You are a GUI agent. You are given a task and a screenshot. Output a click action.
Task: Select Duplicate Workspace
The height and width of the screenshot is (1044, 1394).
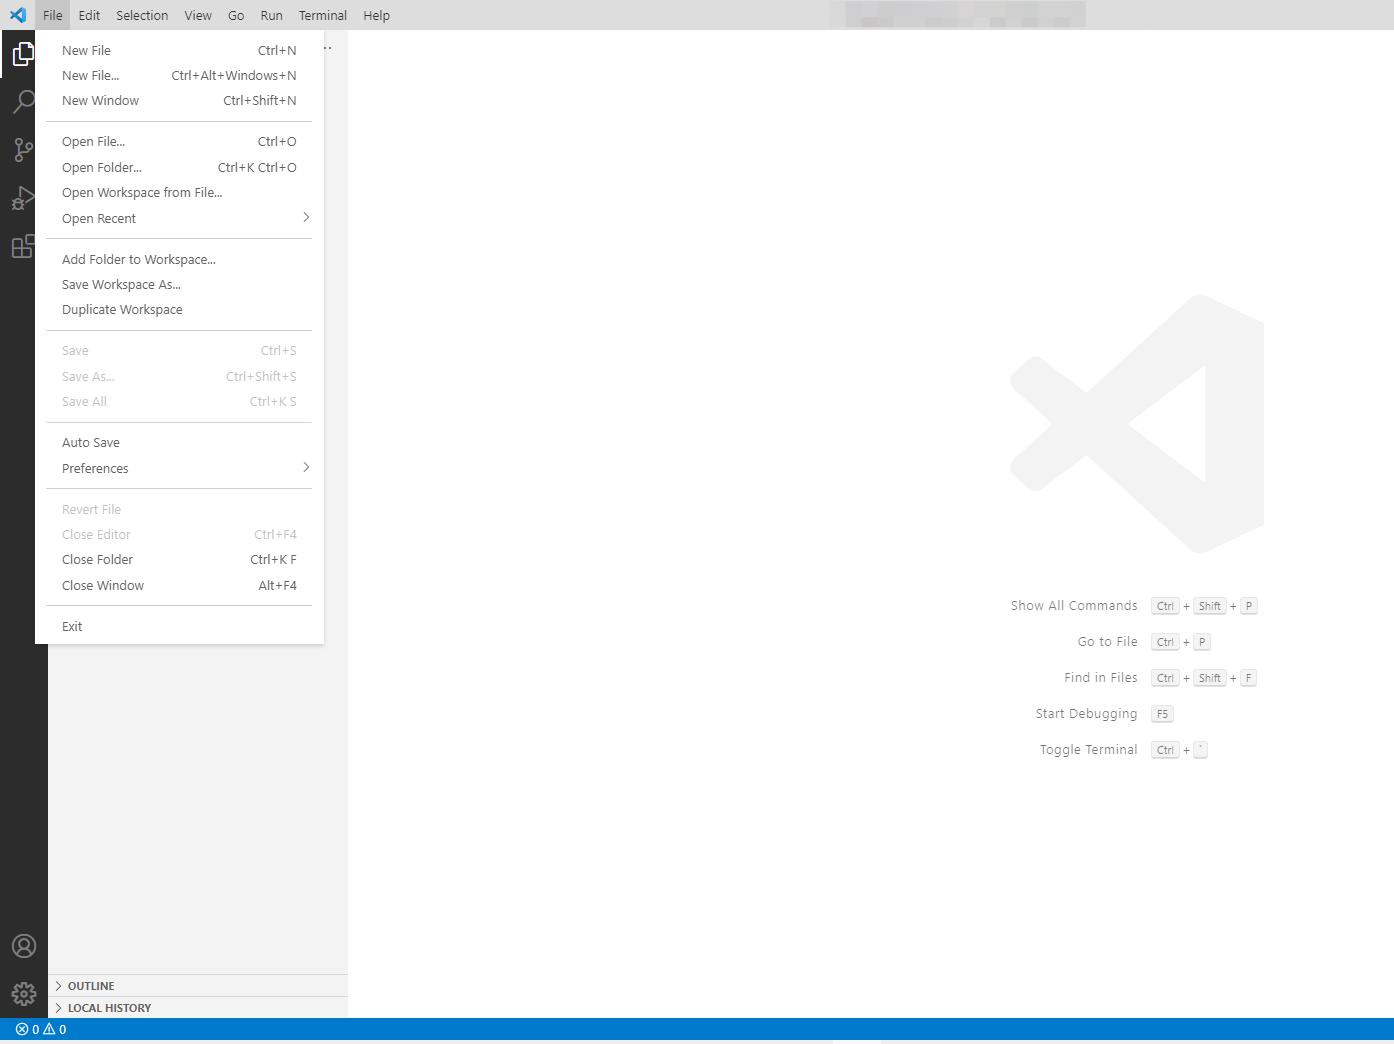click(180, 310)
